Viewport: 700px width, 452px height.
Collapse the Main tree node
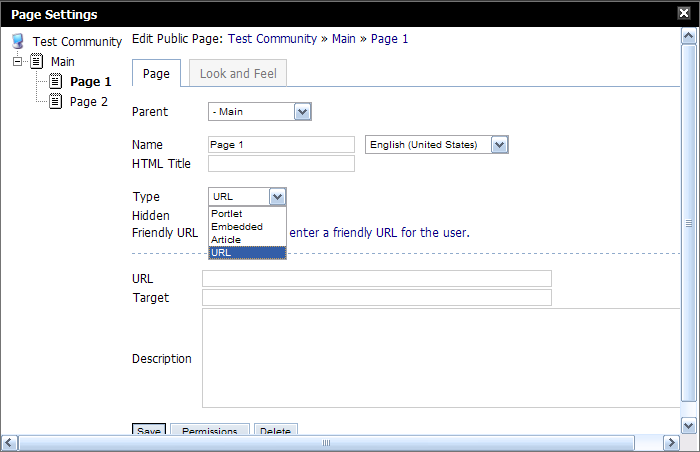pos(17,61)
